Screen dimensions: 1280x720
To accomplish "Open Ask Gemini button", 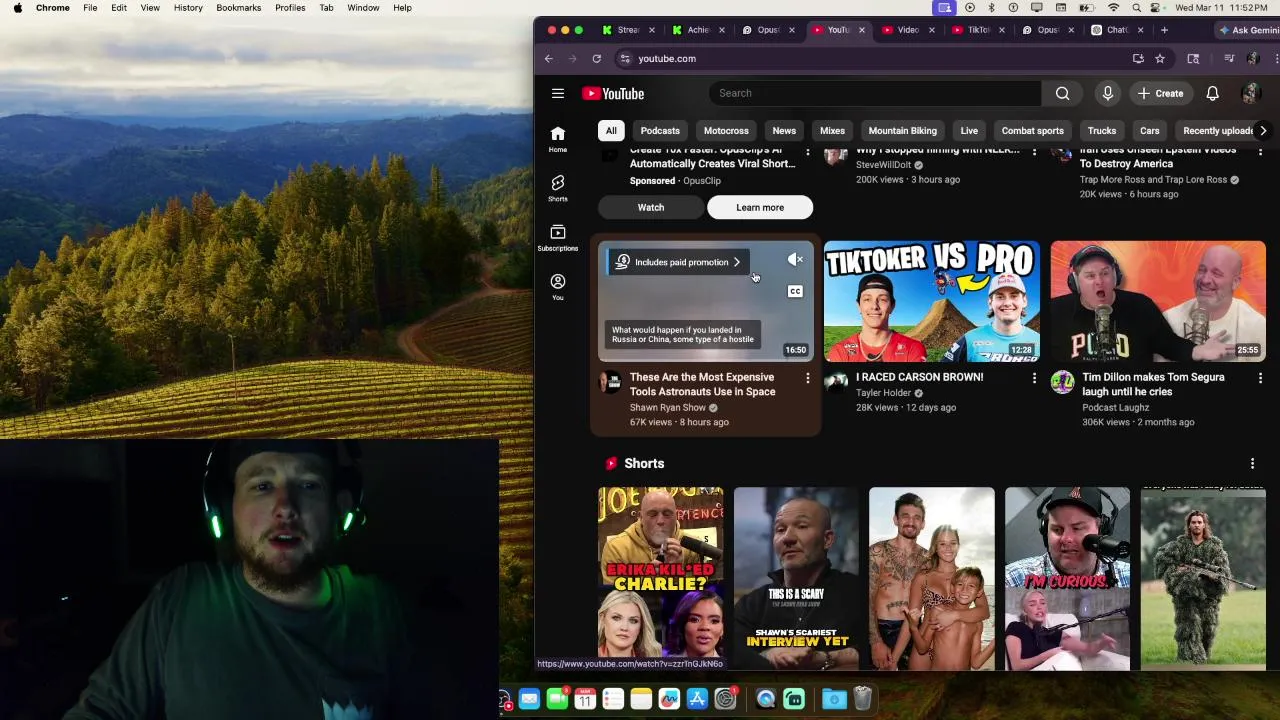I will [x=1248, y=30].
